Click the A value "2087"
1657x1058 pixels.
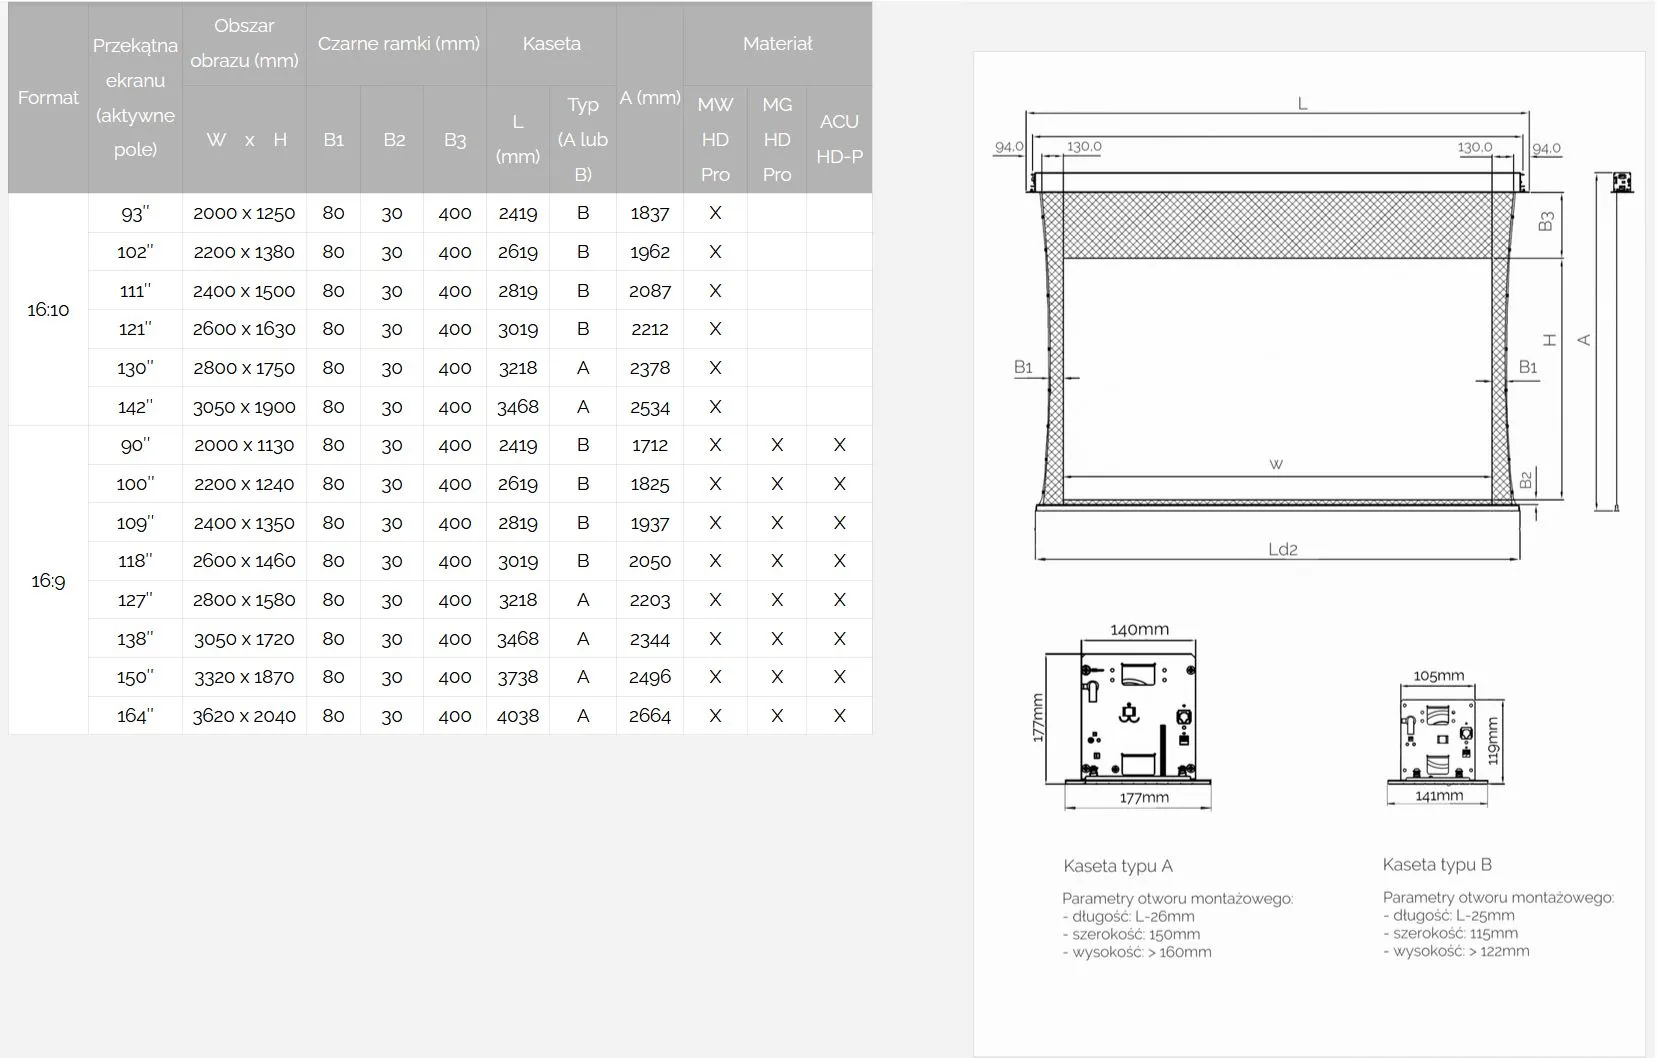[650, 291]
